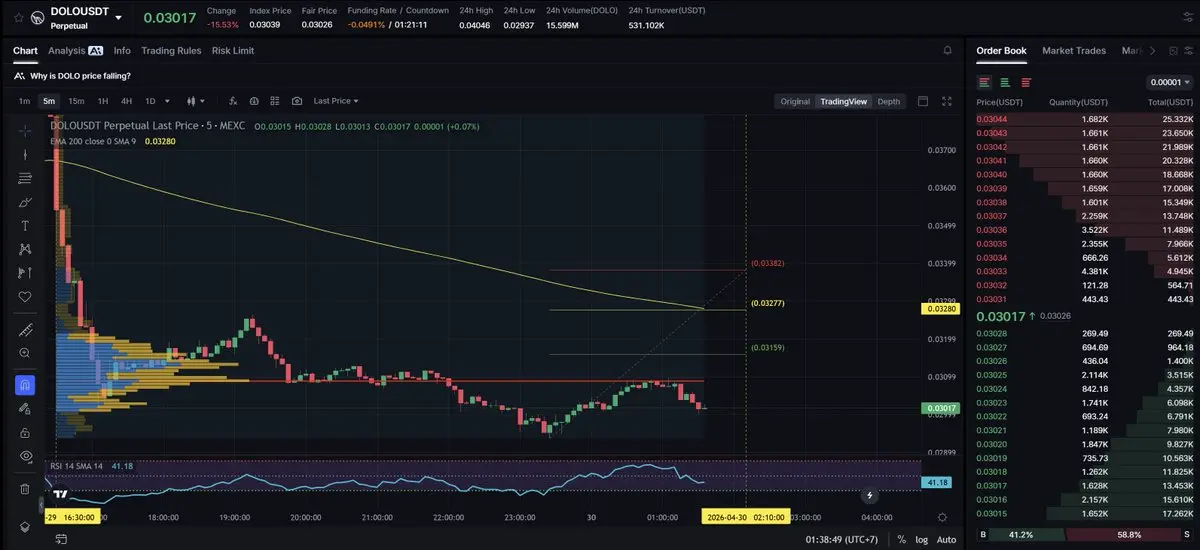Viewport: 1200px width, 550px height.
Task: Select the zoom in tool
Action: [x=25, y=353]
